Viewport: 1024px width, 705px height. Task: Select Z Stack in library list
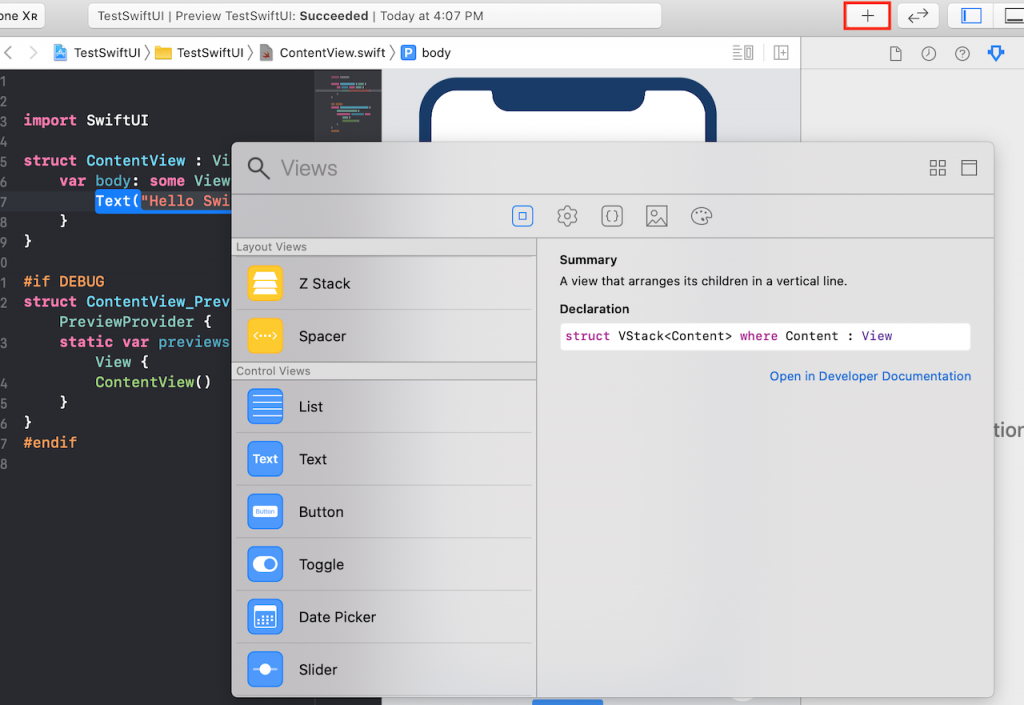384,283
